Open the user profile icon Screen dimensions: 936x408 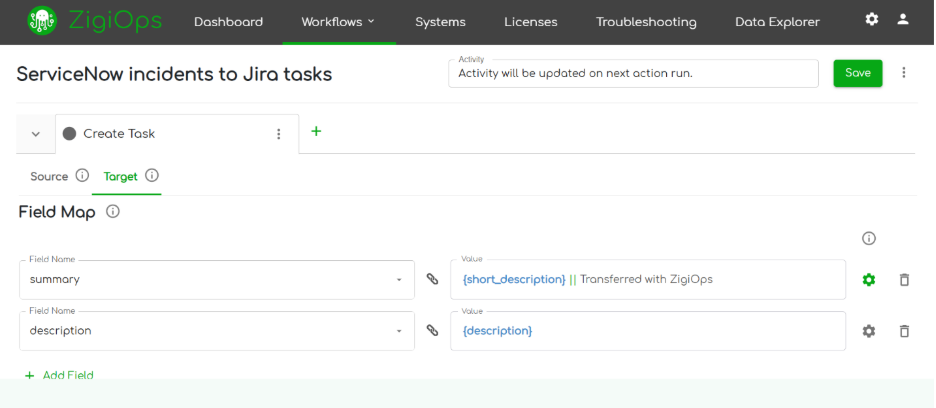903,20
